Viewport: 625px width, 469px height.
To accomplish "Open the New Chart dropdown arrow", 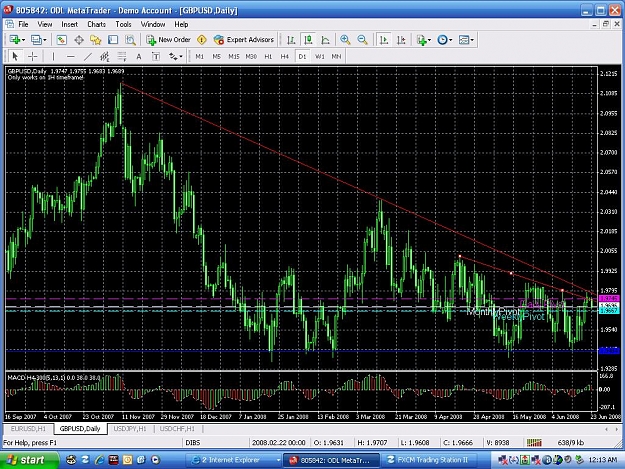I will pos(24,40).
